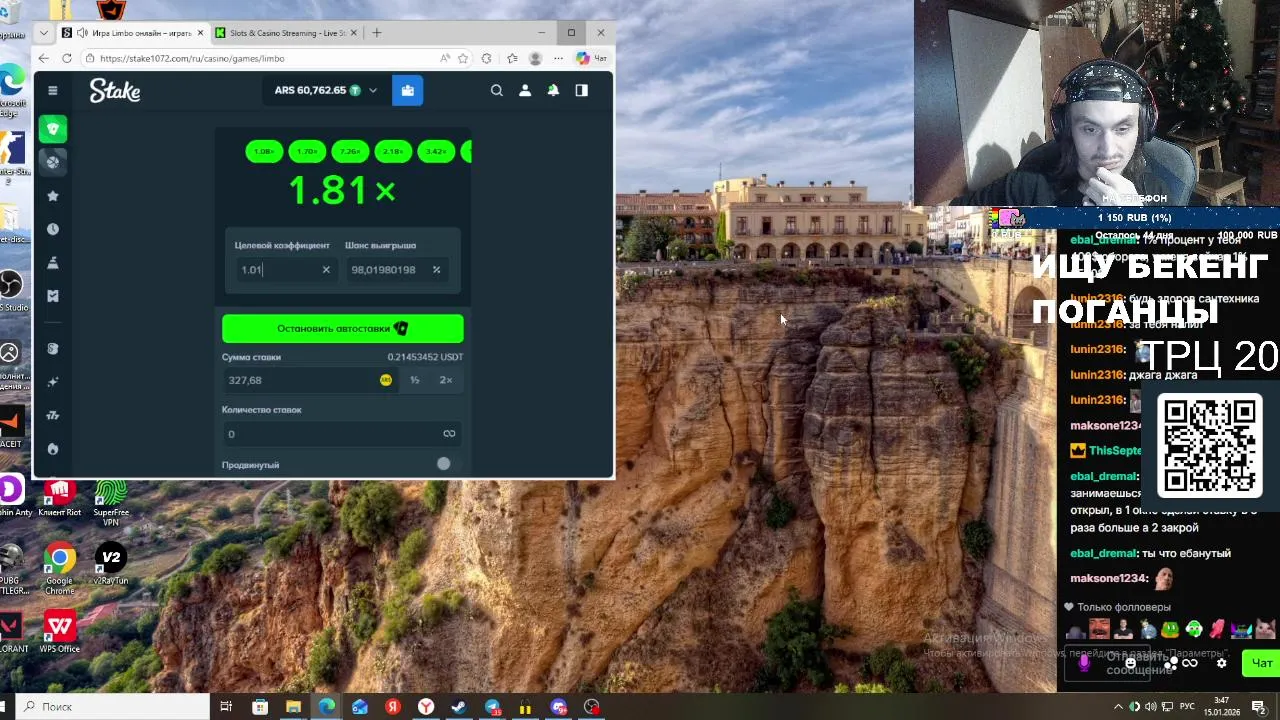Halve the bet with ½ button
Screen dimensions: 1280x720
(414, 380)
